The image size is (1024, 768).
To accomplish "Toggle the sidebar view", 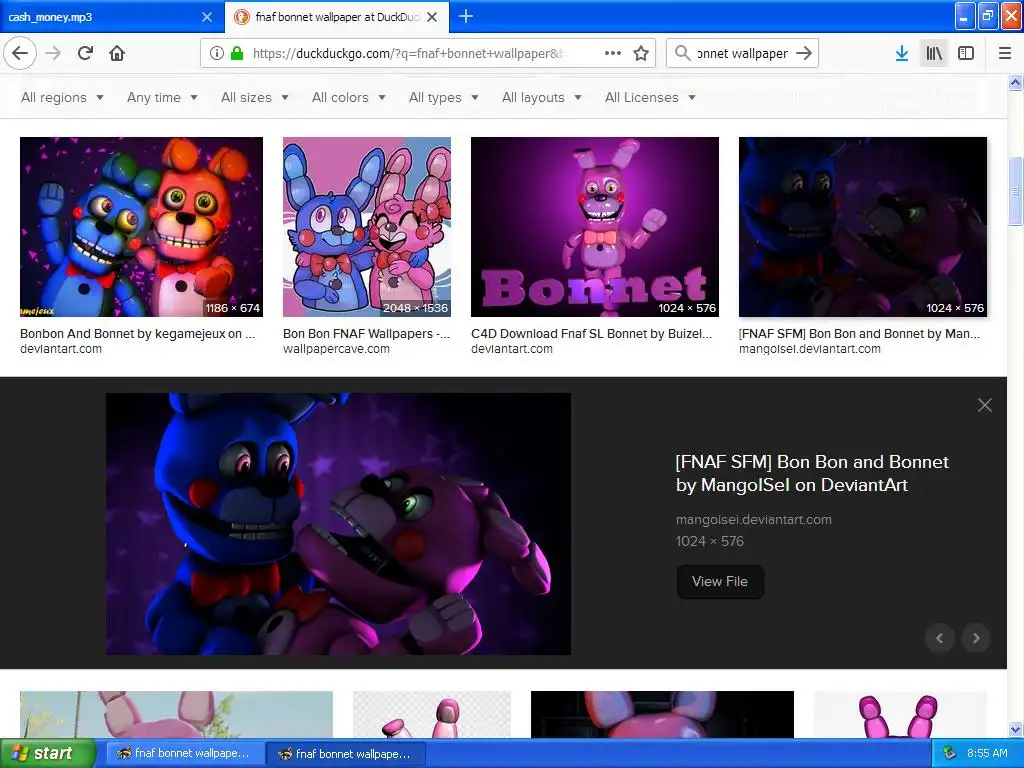I will 966,54.
